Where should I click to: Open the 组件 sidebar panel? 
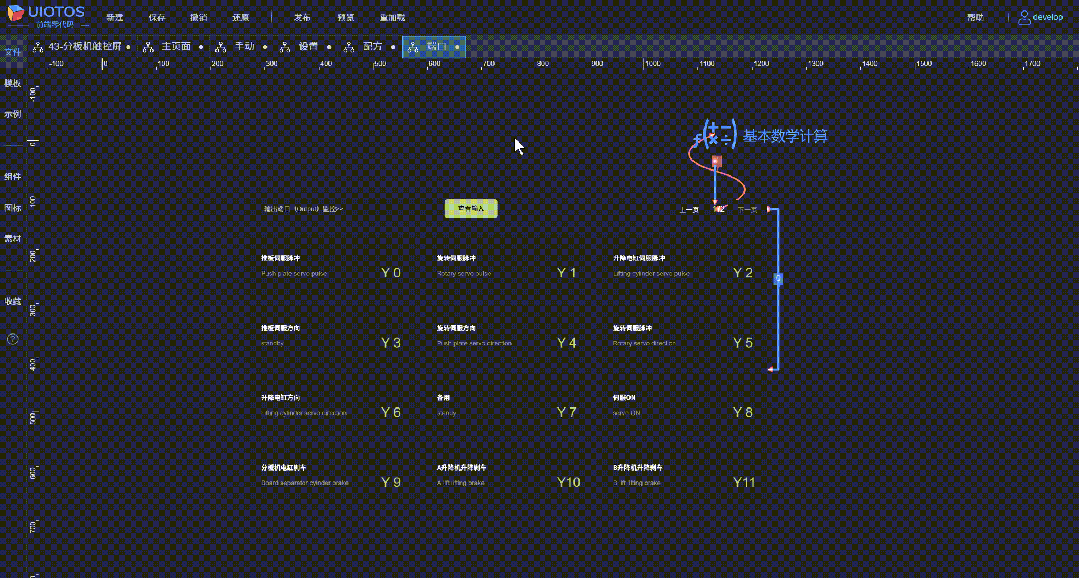coord(12,176)
